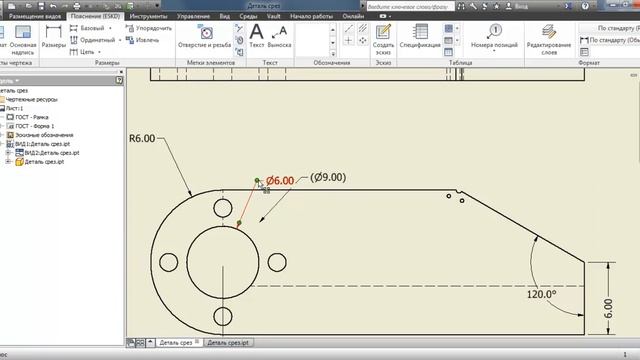This screenshot has height=360, width=640.
Task: Click the Основная надпись title block tool
Action: [23, 40]
